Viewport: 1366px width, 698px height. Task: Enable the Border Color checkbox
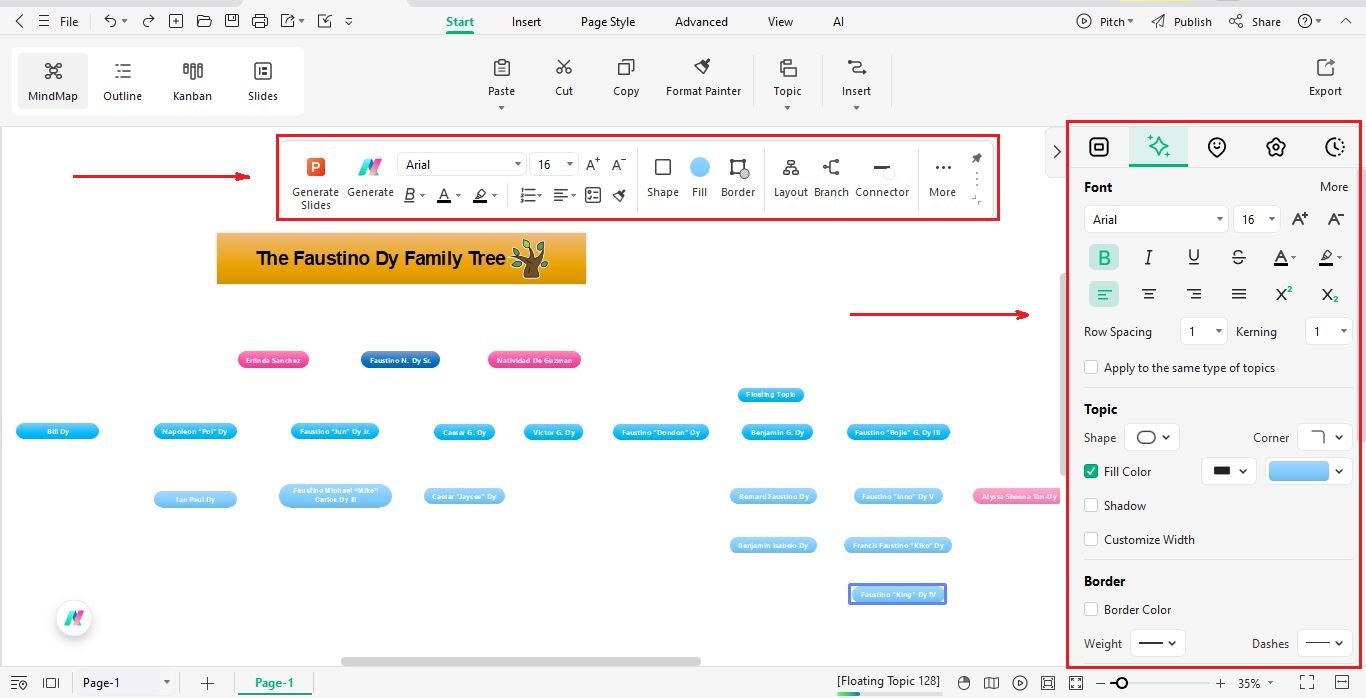click(x=1091, y=609)
